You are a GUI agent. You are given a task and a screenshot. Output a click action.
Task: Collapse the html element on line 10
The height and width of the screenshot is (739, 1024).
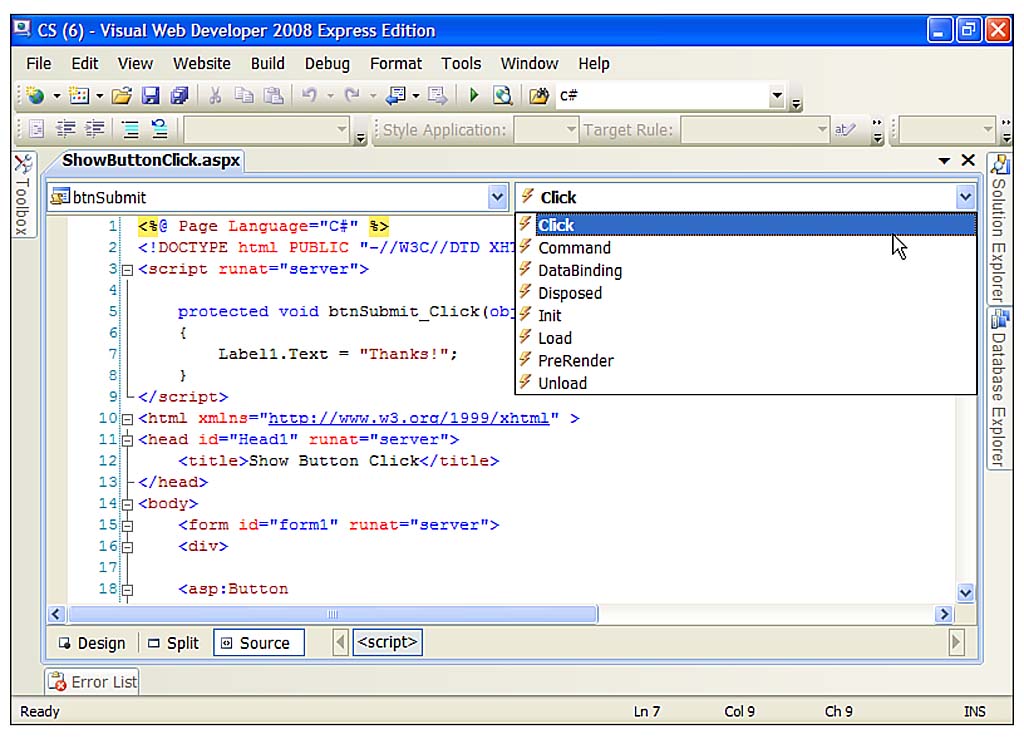[128, 419]
